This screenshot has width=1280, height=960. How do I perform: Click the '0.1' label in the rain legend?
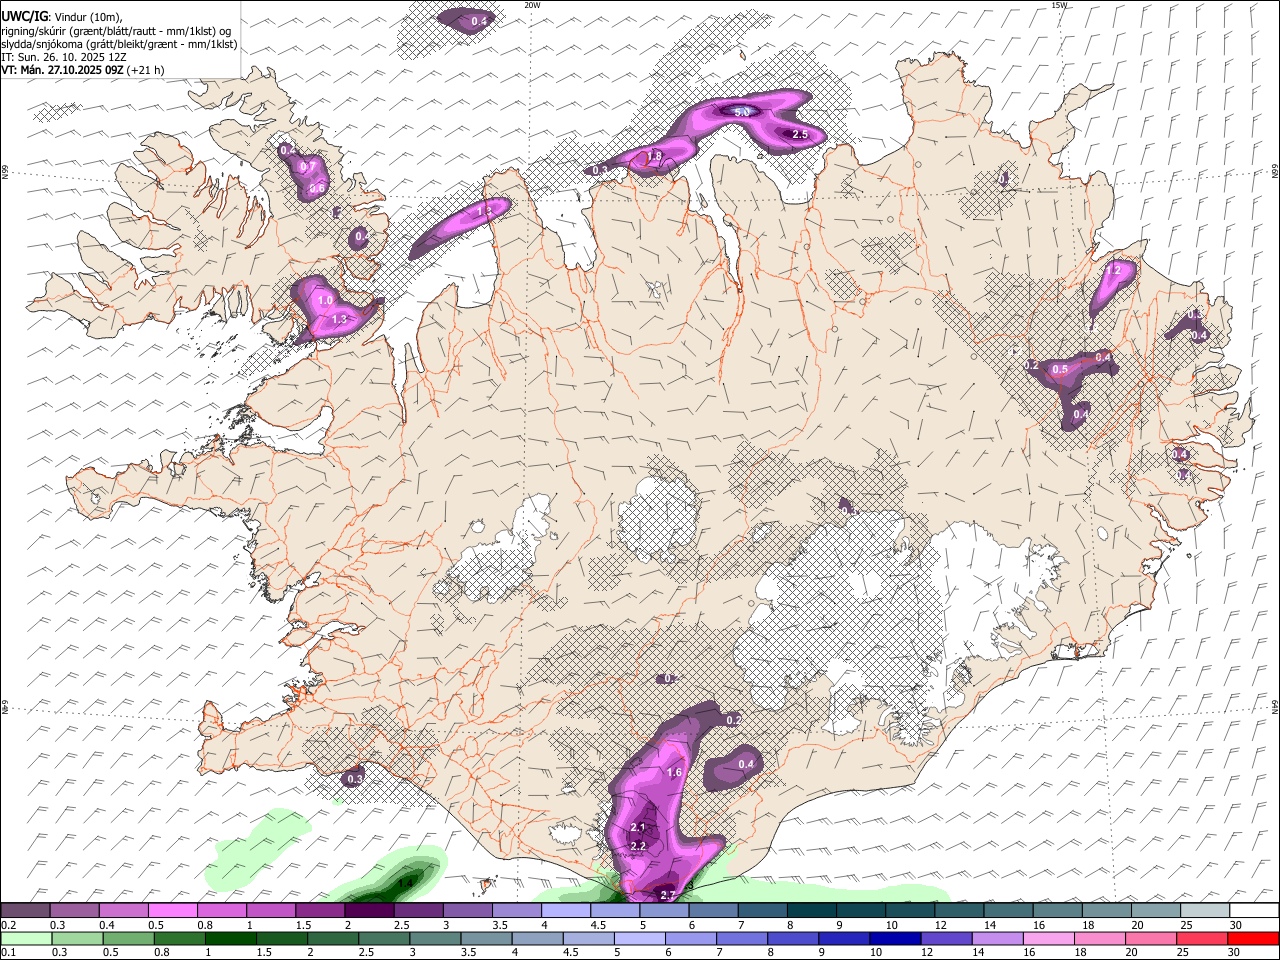[7, 953]
